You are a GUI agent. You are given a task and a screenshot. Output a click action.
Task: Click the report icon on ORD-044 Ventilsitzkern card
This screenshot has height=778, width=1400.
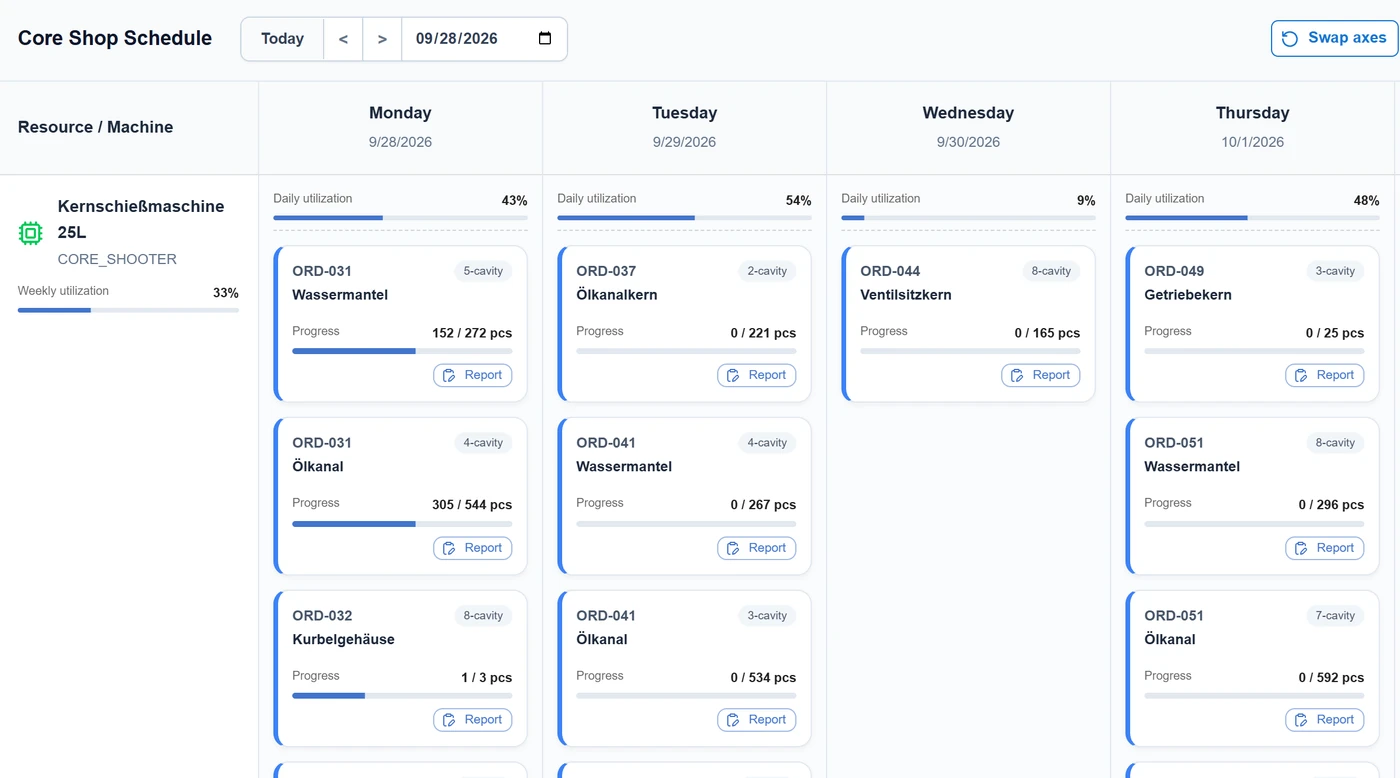pos(1018,375)
